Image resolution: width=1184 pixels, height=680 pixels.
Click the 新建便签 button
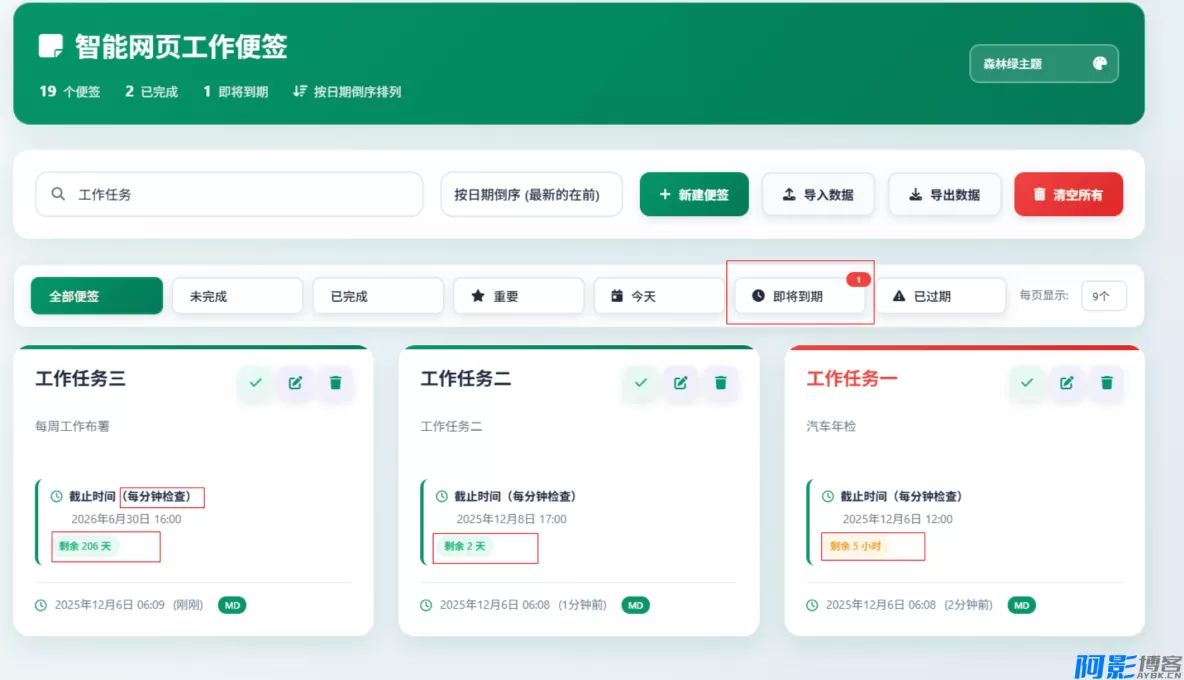click(x=694, y=194)
